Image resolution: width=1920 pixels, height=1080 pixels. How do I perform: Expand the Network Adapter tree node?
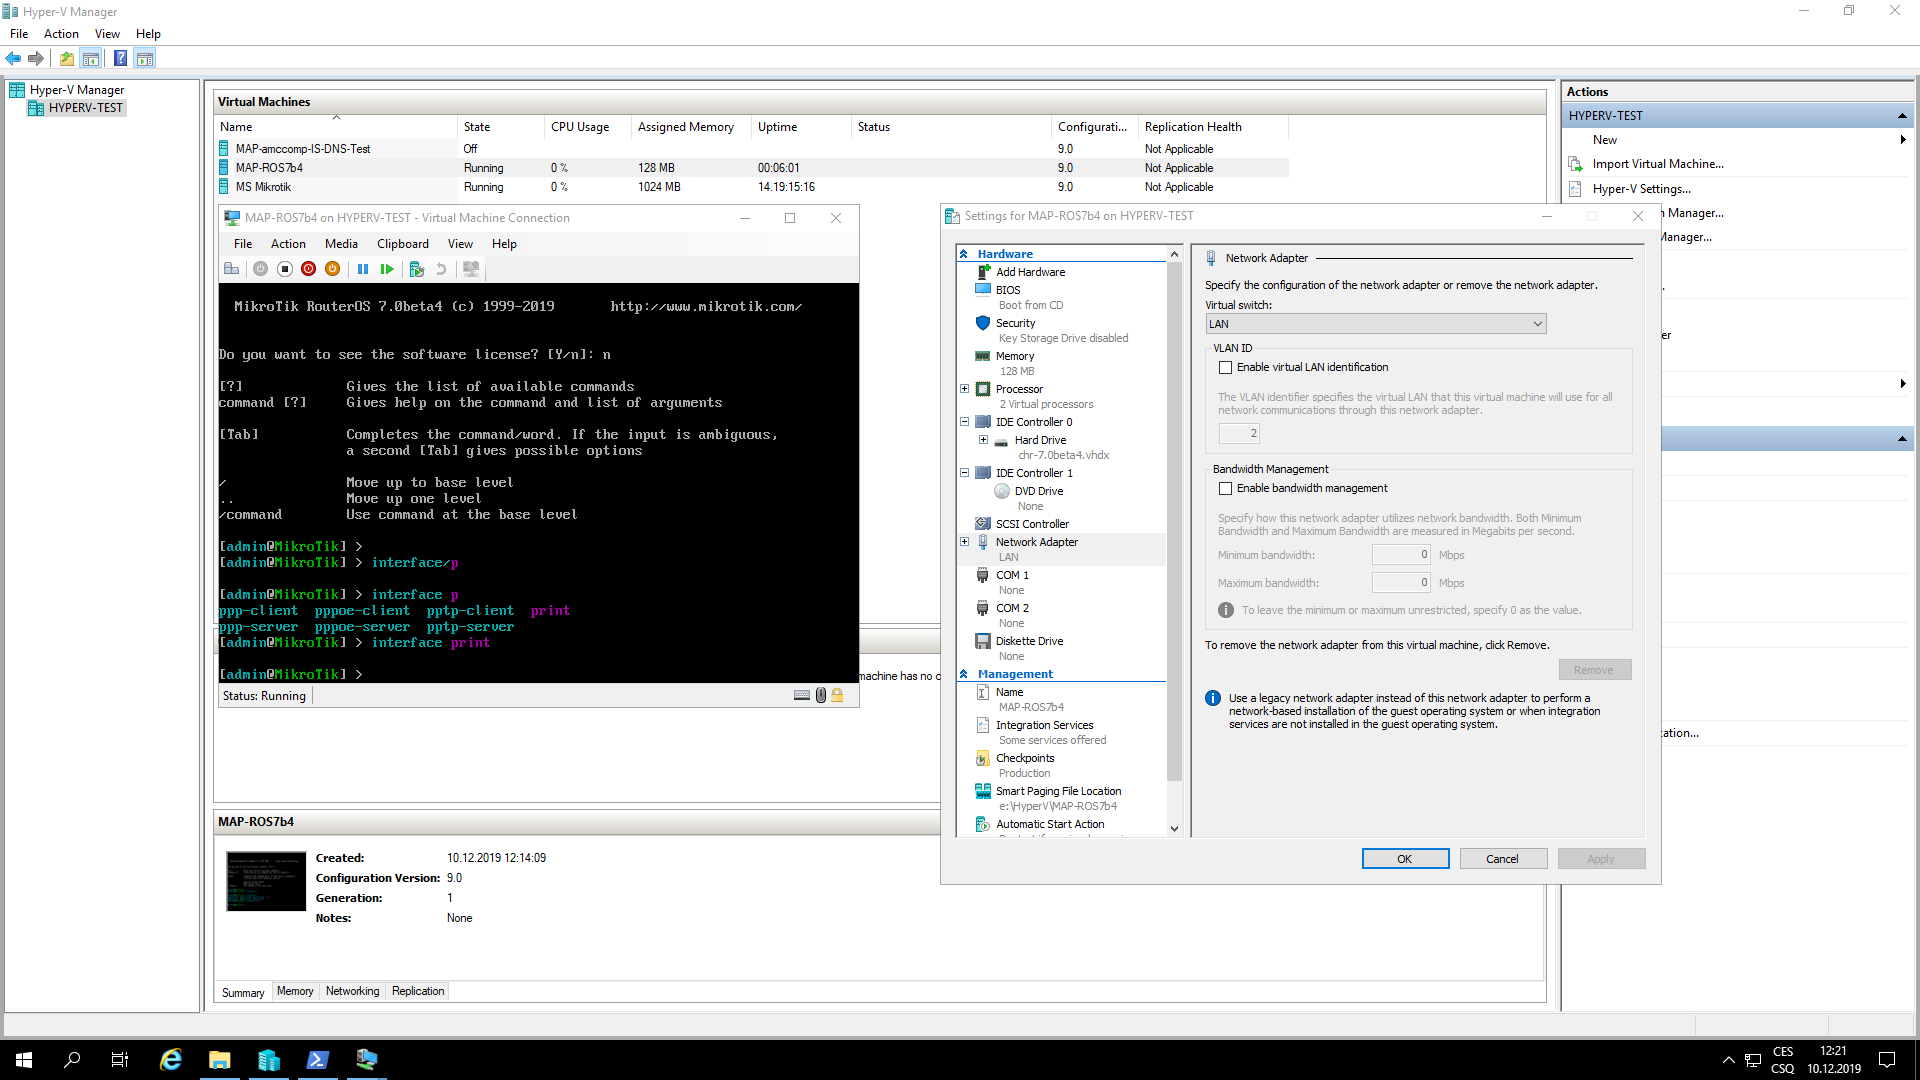coord(965,542)
